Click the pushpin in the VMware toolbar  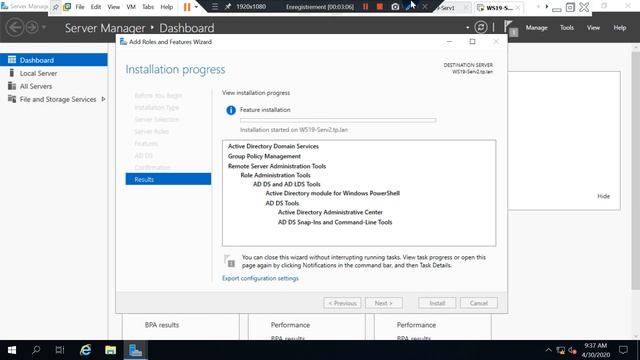coord(56,7)
